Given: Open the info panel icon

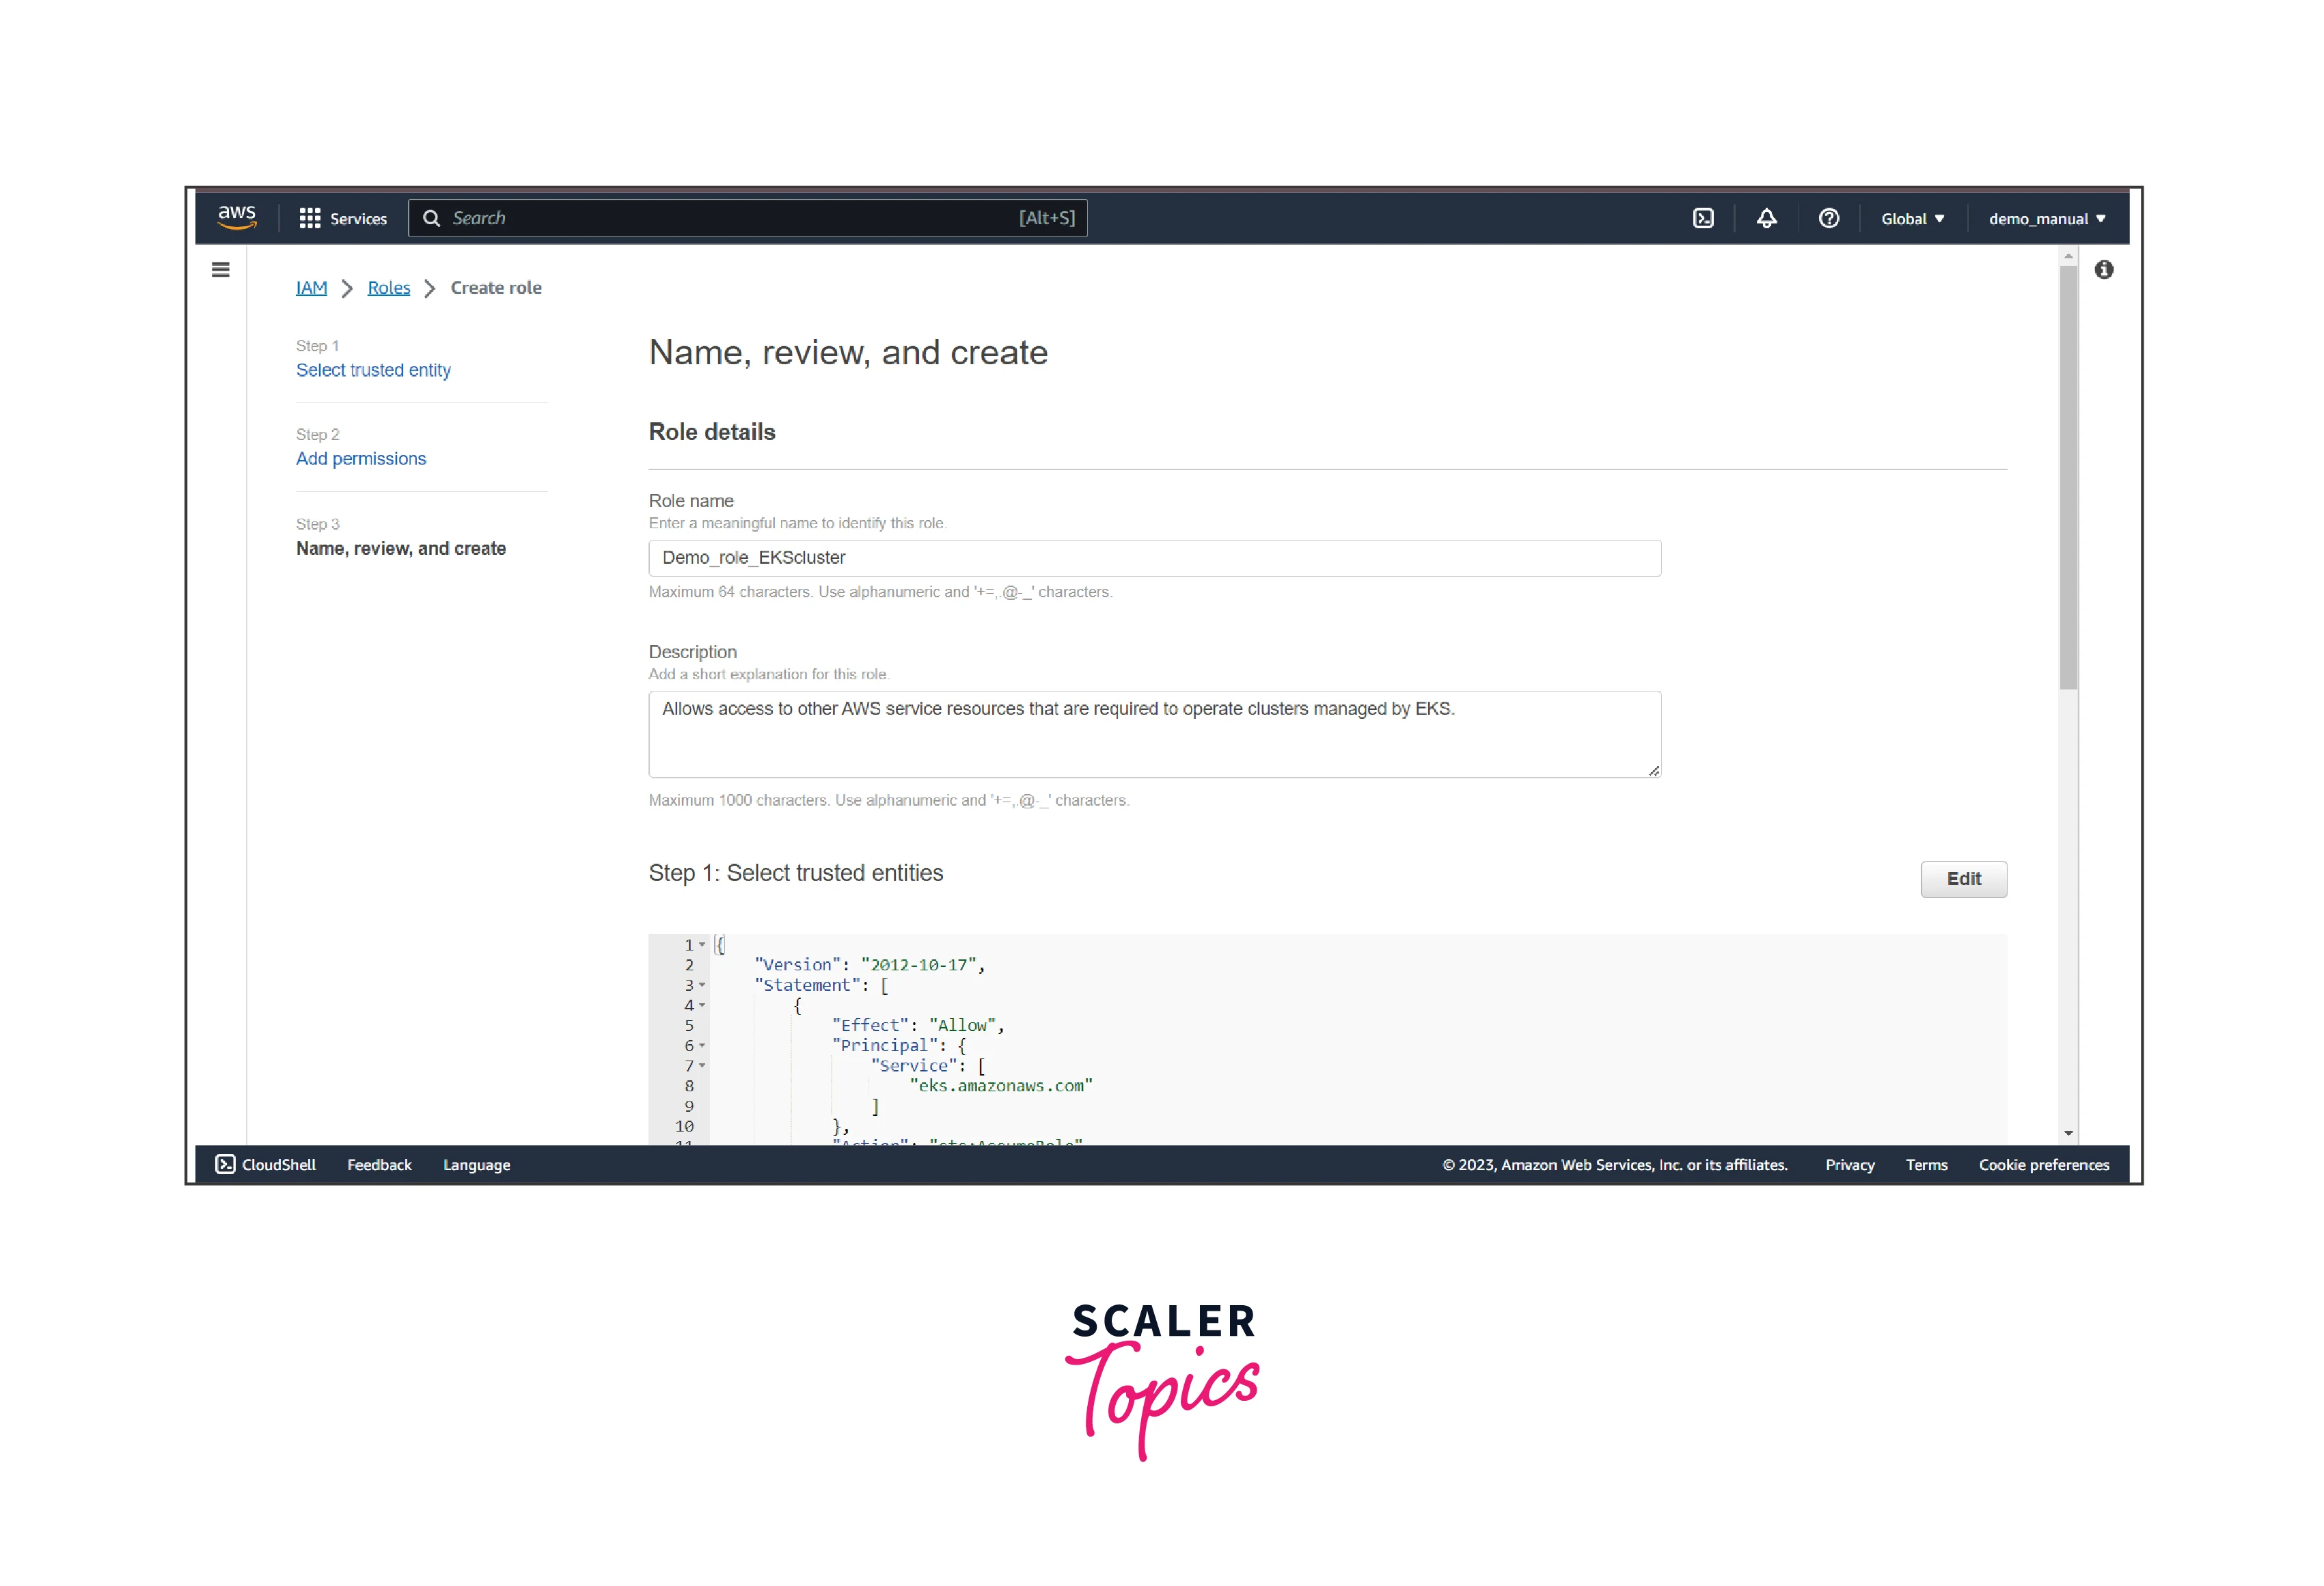Looking at the screenshot, I should click(x=2103, y=270).
